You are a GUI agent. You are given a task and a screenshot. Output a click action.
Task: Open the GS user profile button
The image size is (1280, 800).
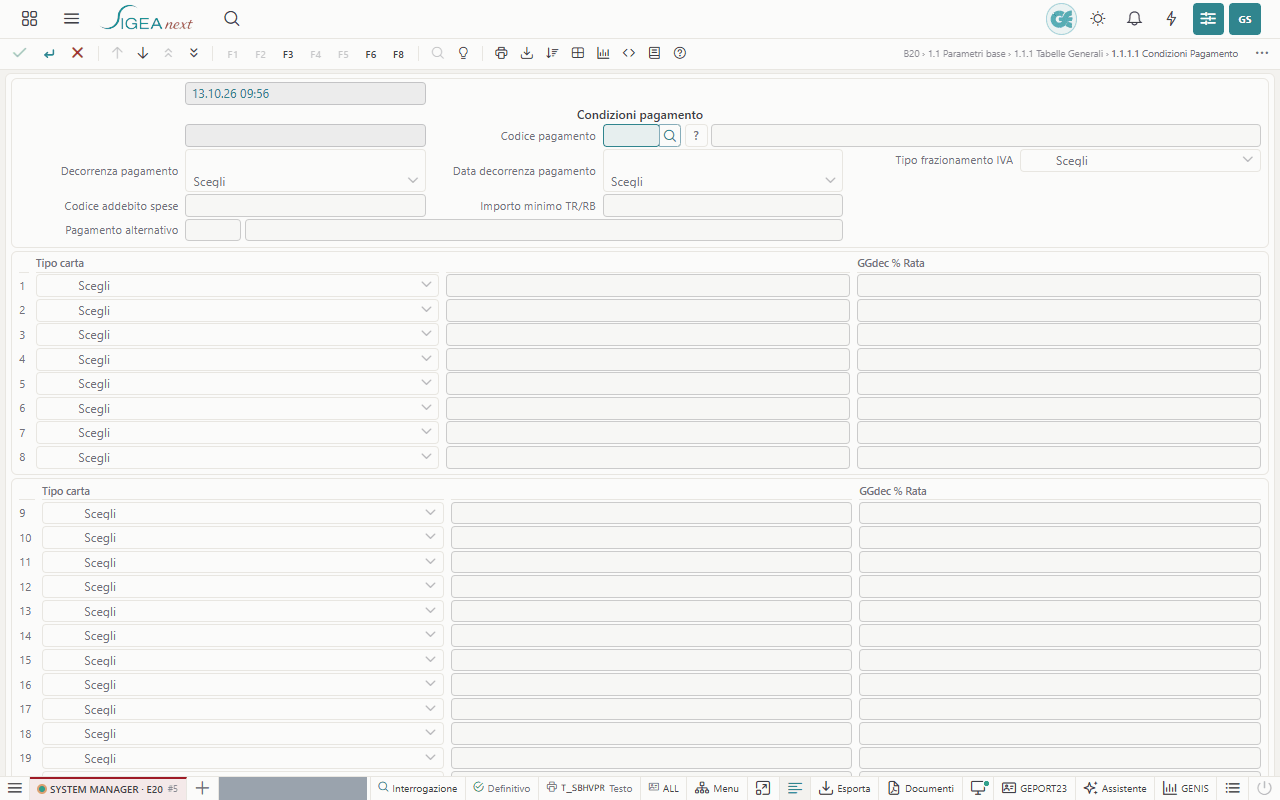(x=1245, y=19)
